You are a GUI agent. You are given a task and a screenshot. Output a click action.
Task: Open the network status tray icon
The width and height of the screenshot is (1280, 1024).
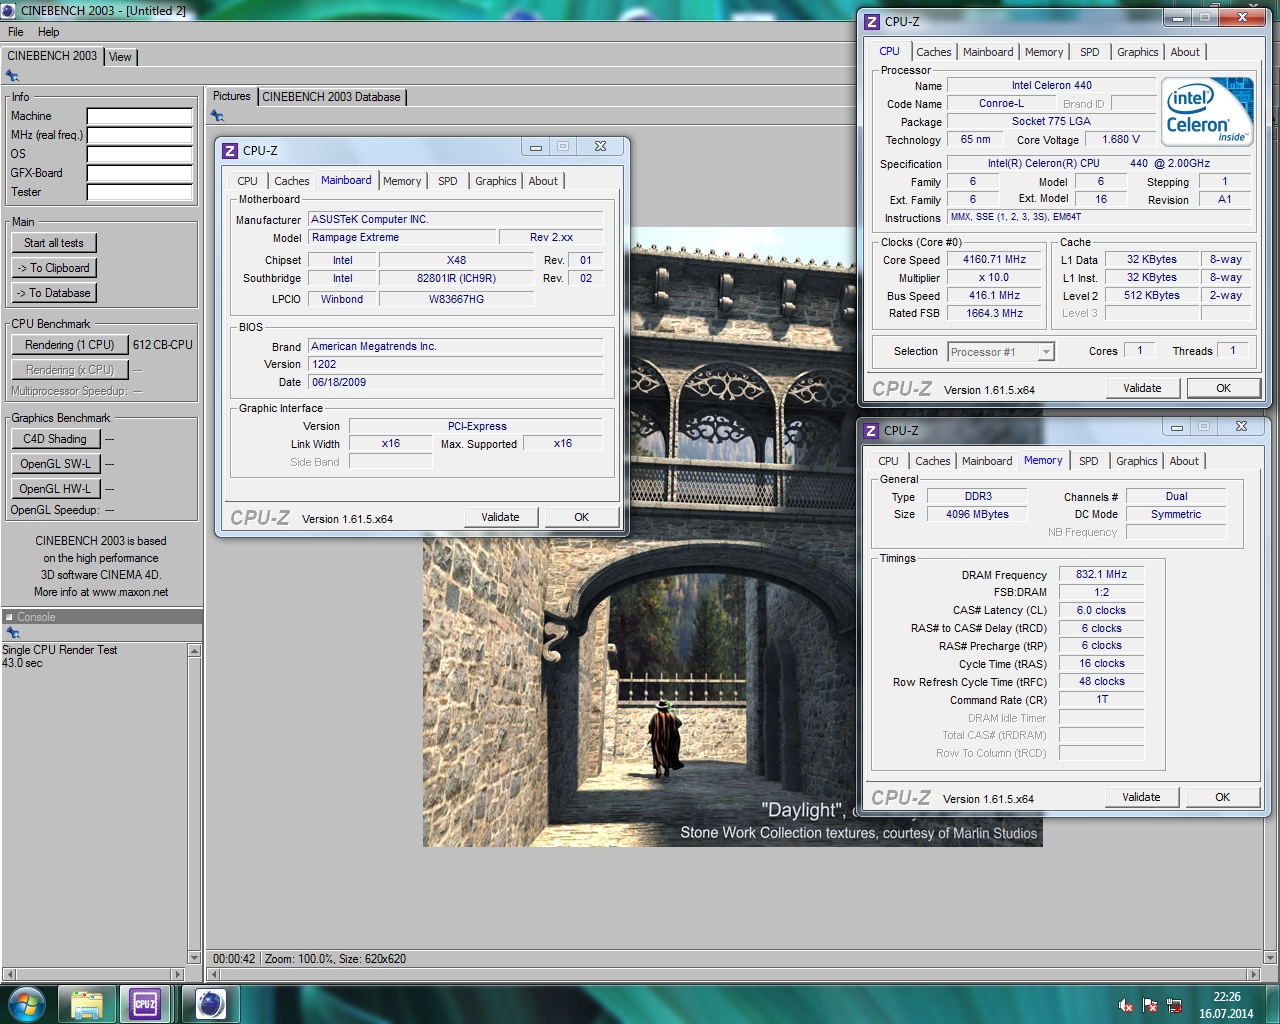[x=1174, y=1005]
